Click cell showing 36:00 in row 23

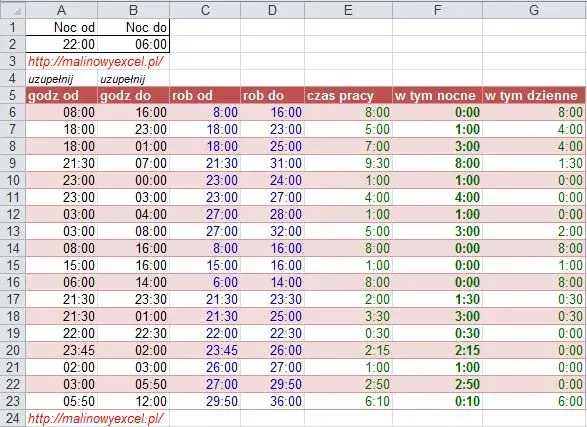[273, 401]
